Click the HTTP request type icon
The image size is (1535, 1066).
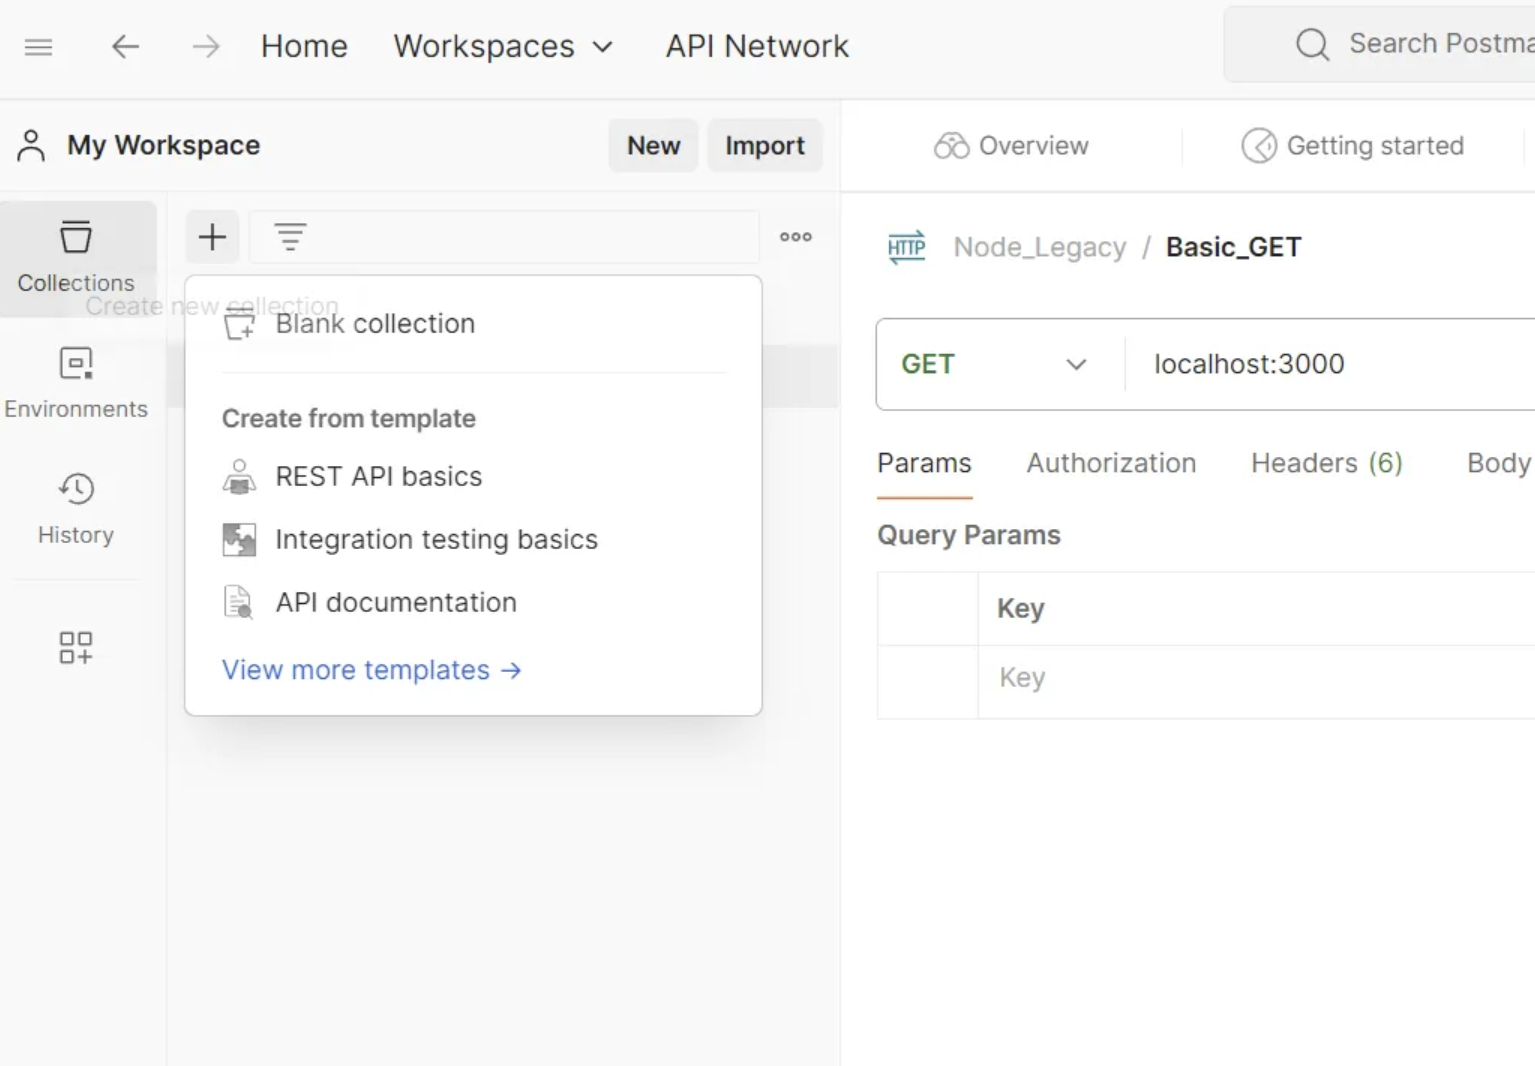[906, 247]
